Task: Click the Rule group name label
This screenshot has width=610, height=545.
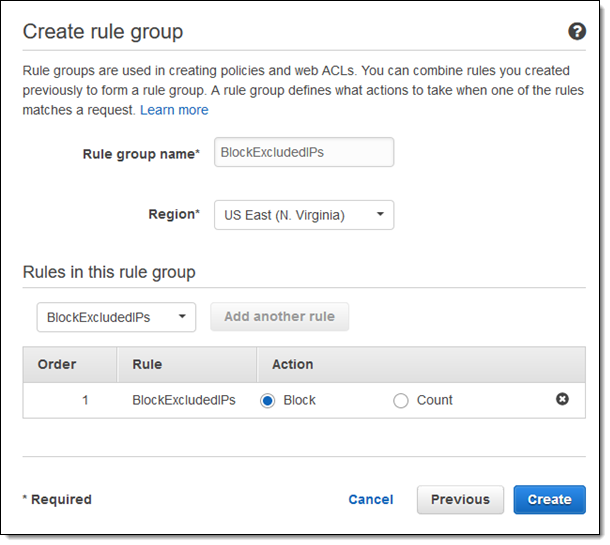Action: click(x=141, y=154)
